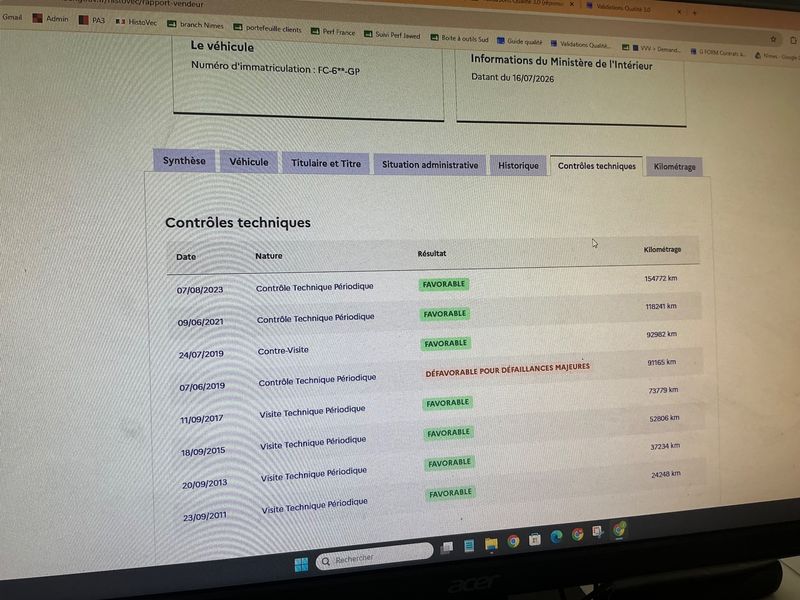Select the date 20/09/2013

pyautogui.click(x=205, y=484)
